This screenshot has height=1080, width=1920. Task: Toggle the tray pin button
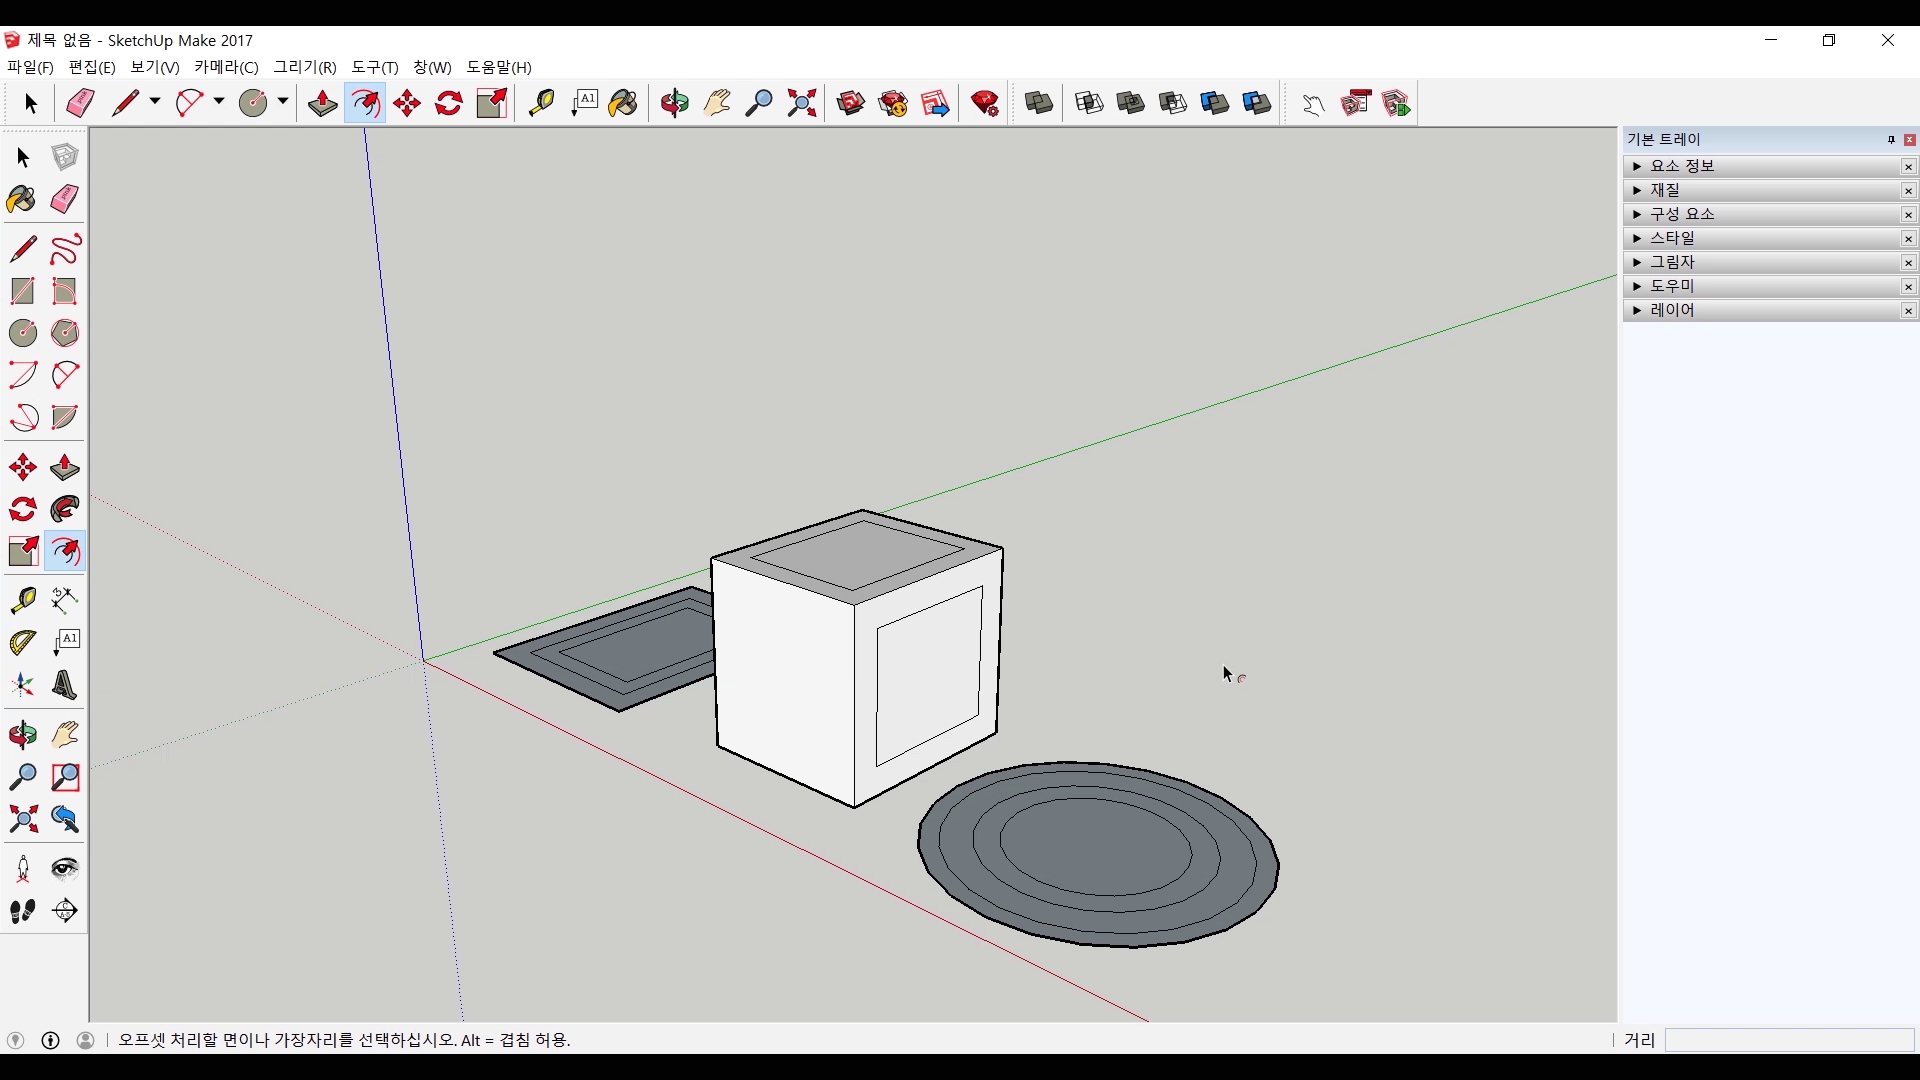[x=1891, y=140]
